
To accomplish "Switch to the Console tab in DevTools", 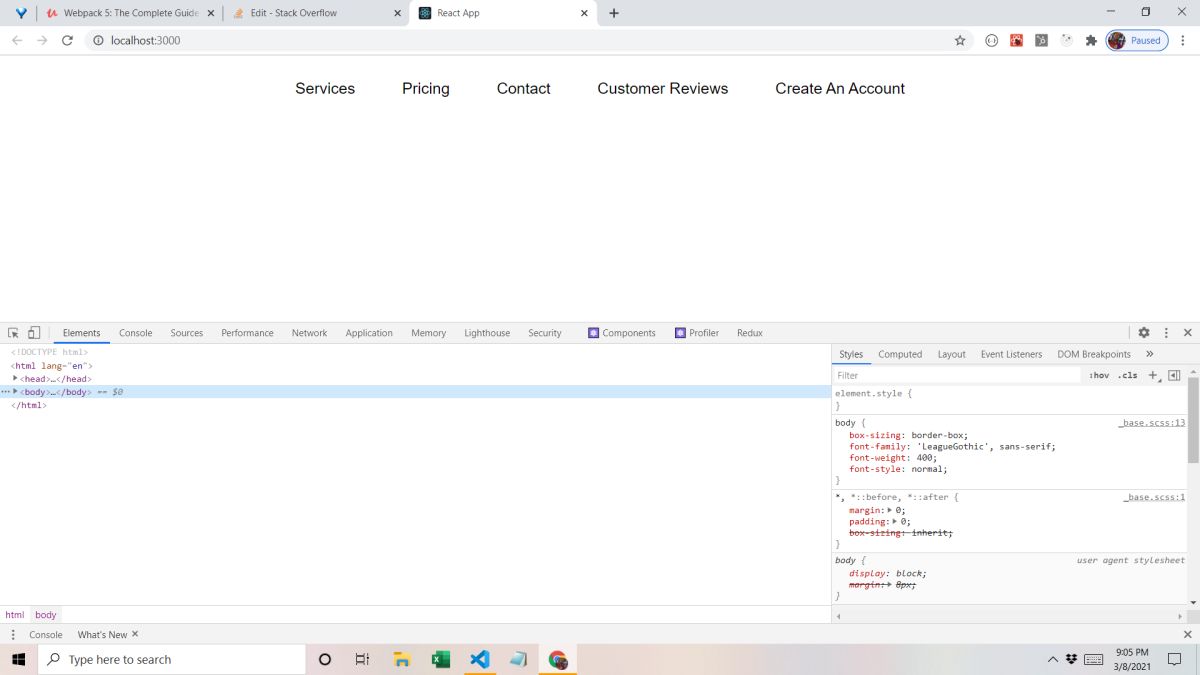I will [x=136, y=333].
